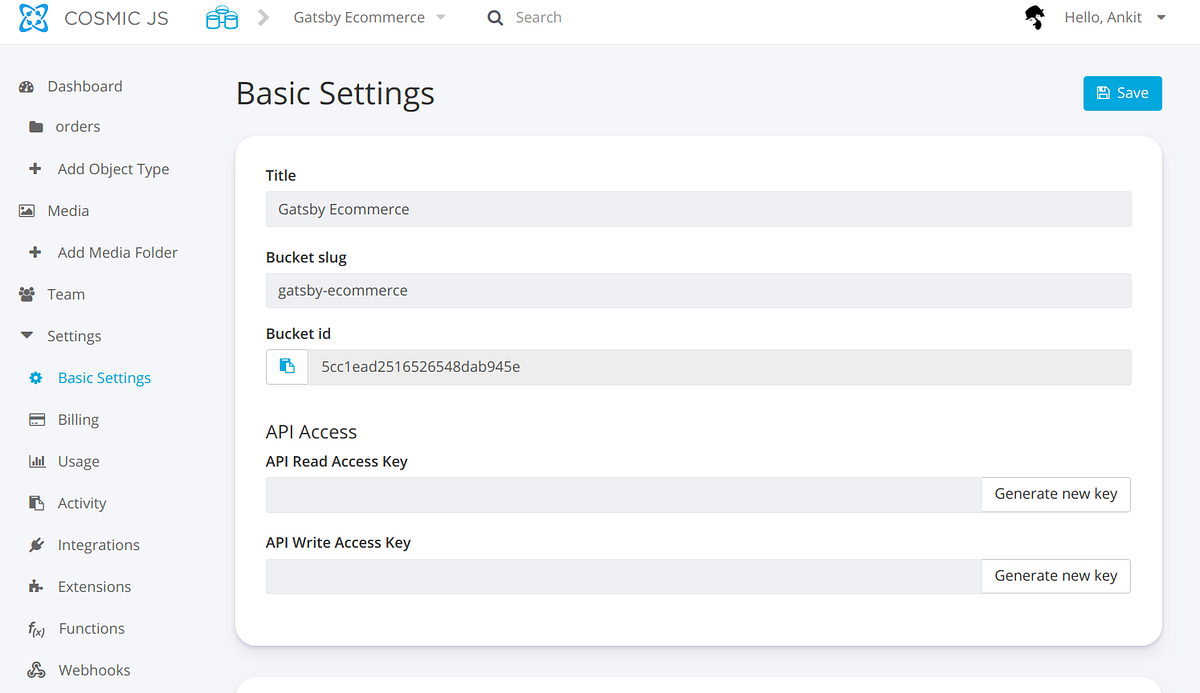Generate new API Read Access key
This screenshot has width=1200, height=693.
click(1055, 494)
